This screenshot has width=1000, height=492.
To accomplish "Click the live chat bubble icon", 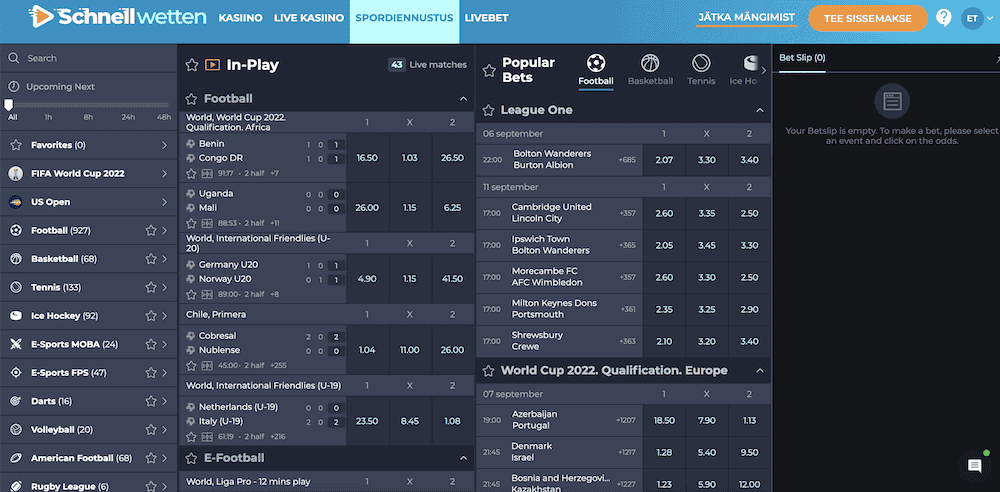I will [x=974, y=466].
